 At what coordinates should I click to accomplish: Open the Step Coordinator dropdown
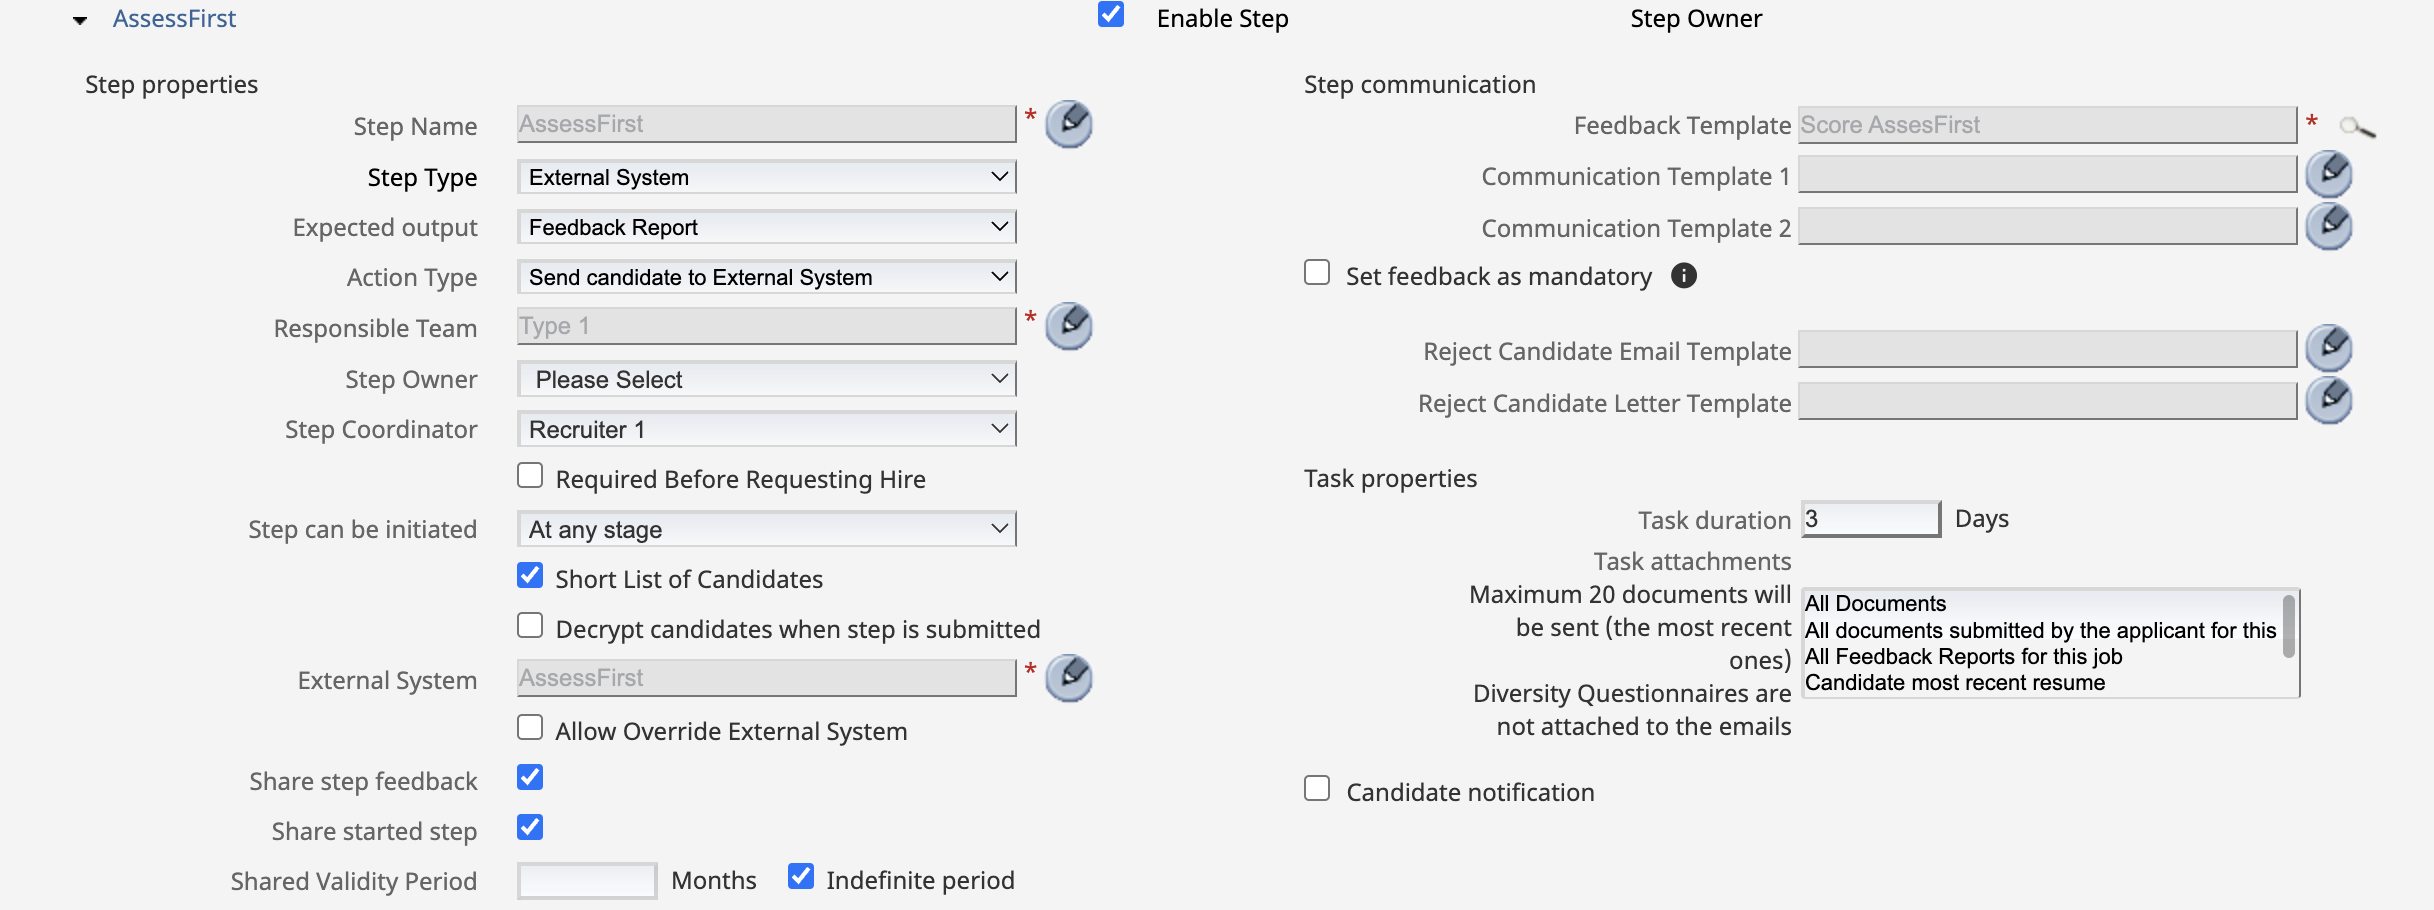pos(766,429)
